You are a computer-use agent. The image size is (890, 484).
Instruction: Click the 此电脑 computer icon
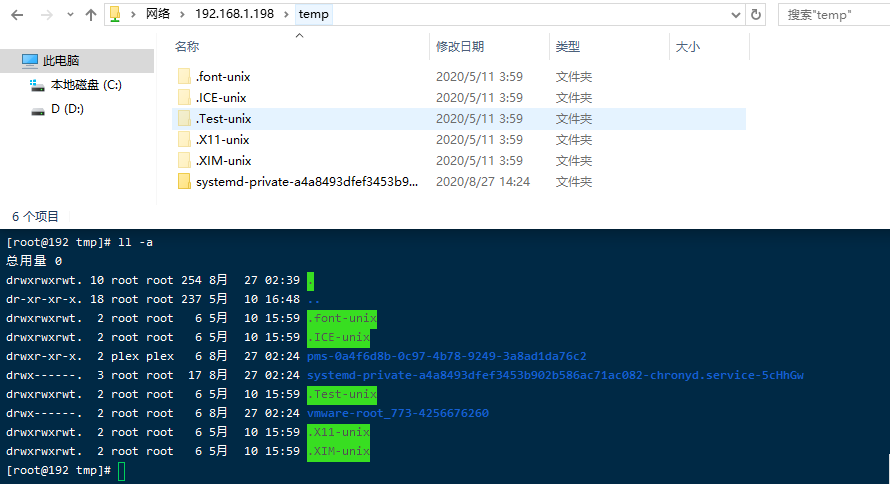click(30, 61)
